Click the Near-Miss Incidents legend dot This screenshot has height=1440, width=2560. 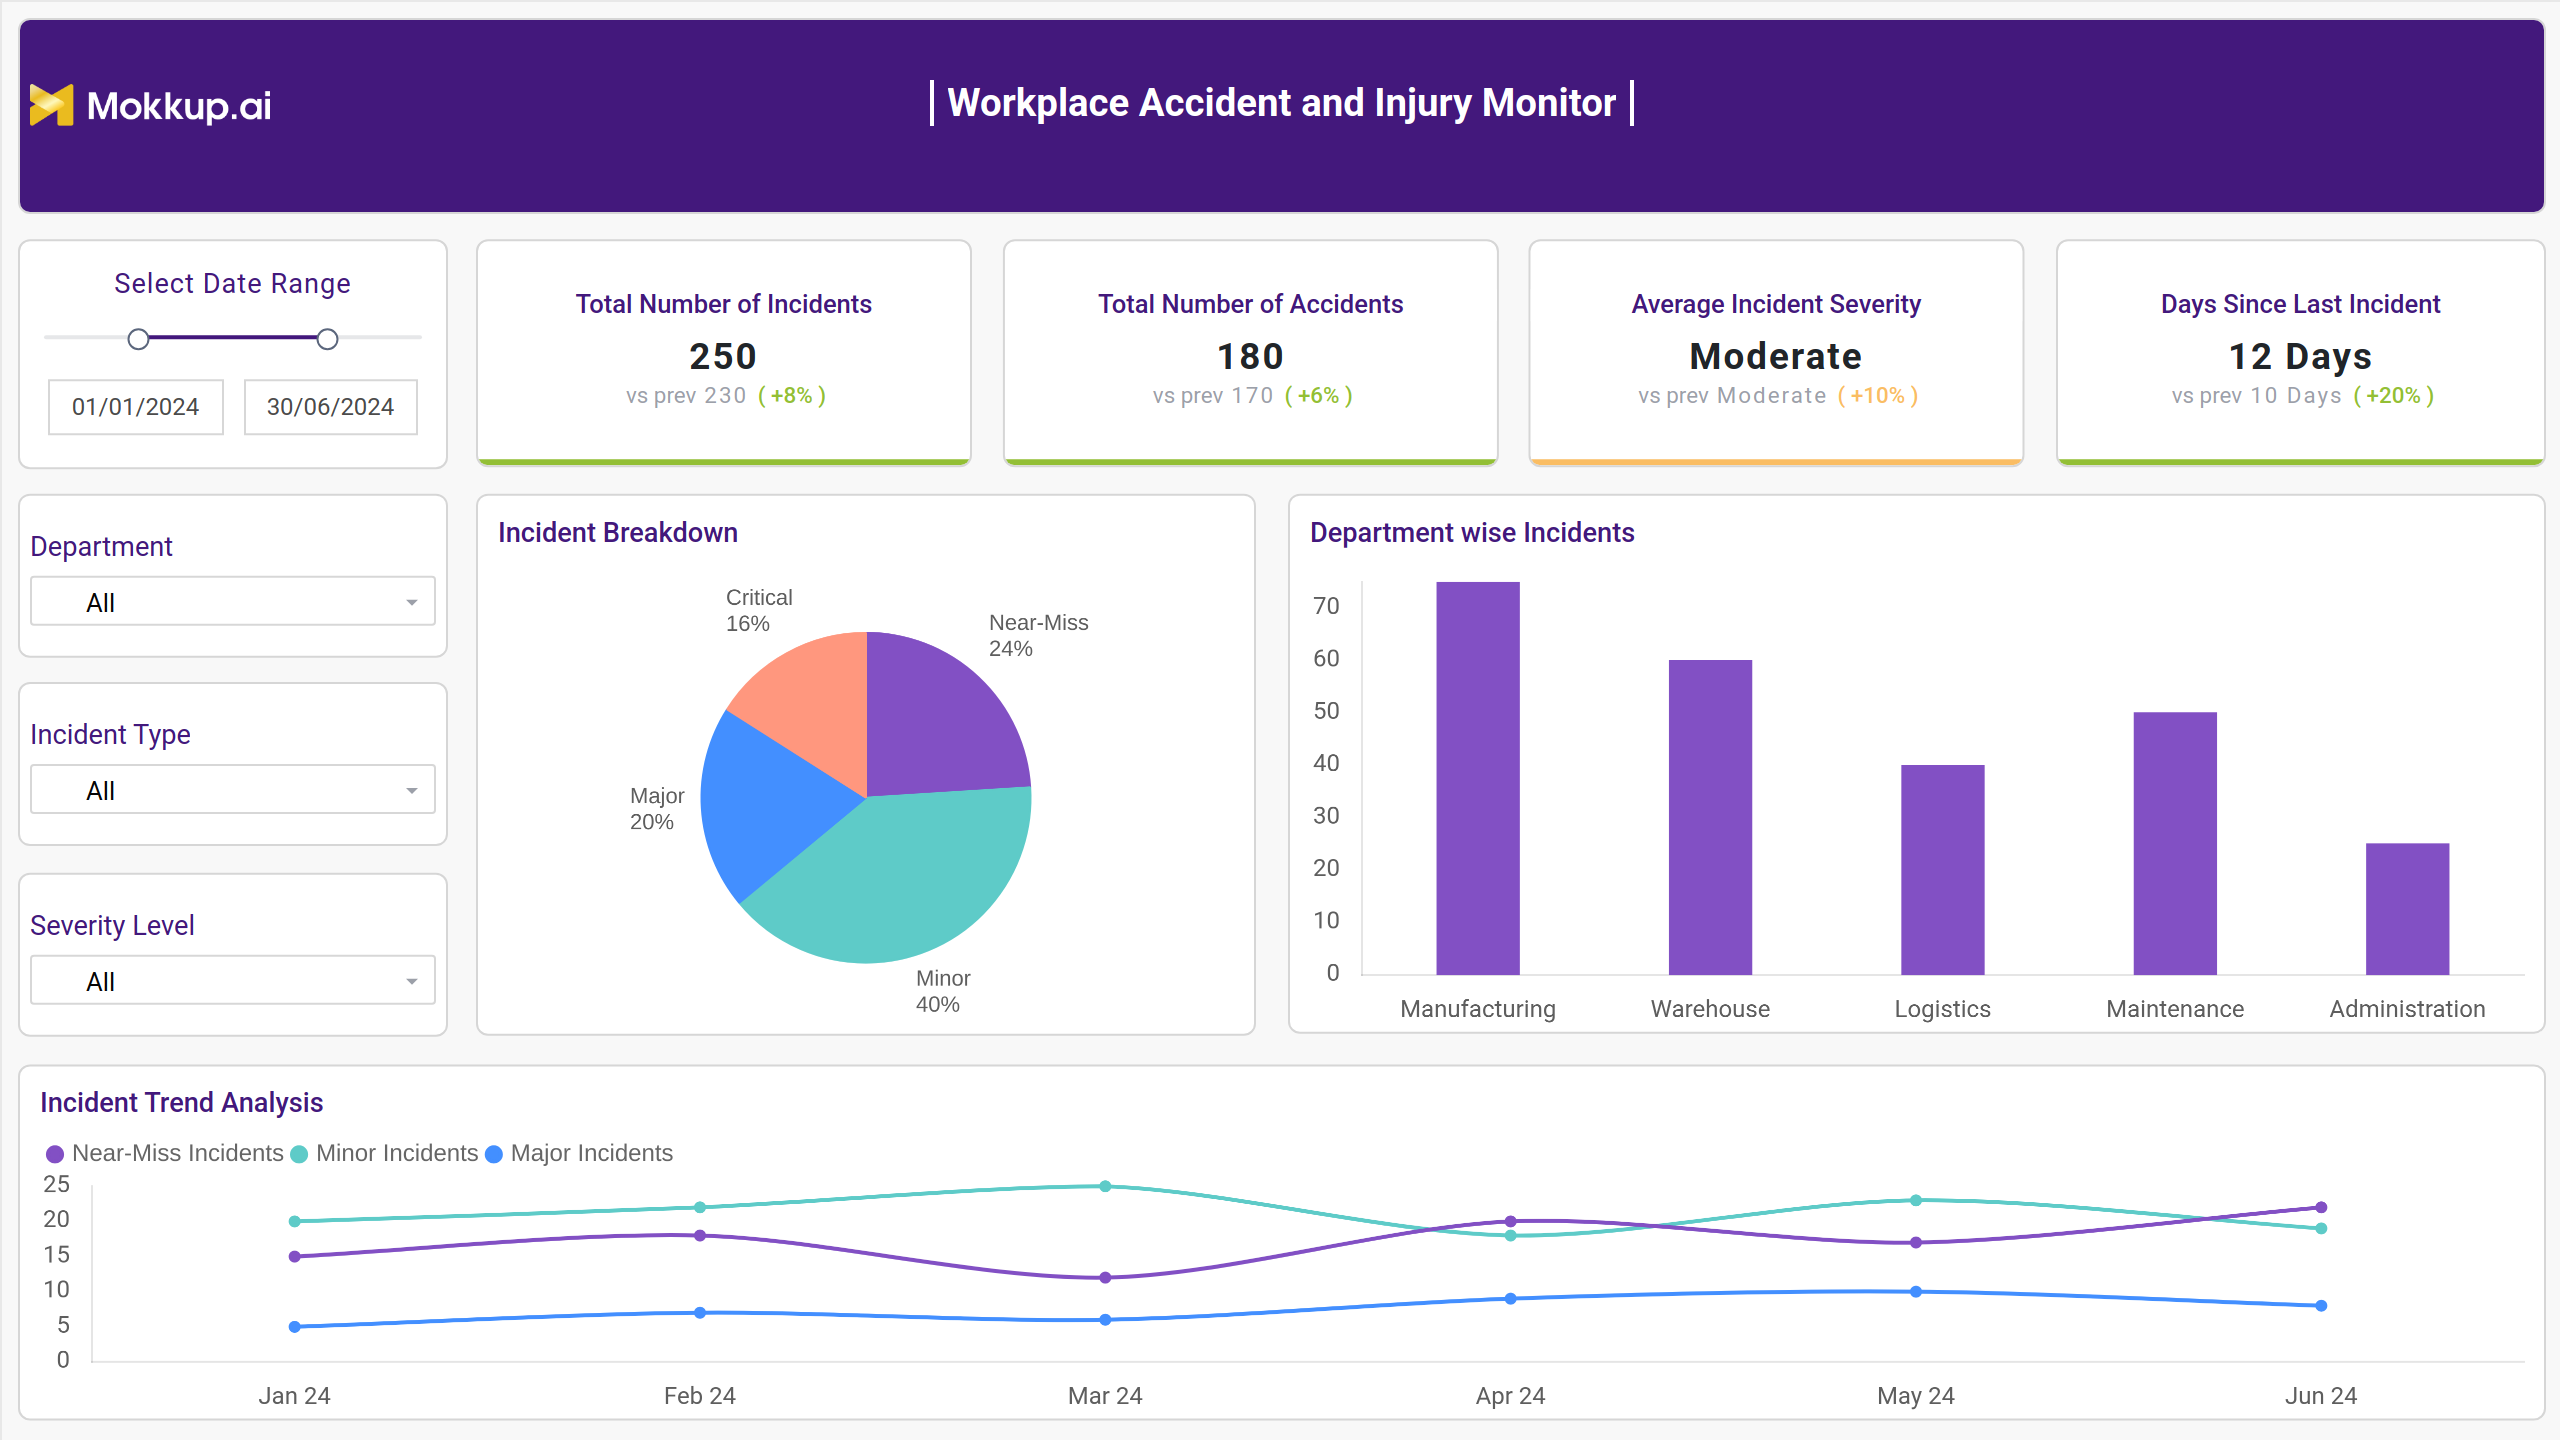(55, 1154)
